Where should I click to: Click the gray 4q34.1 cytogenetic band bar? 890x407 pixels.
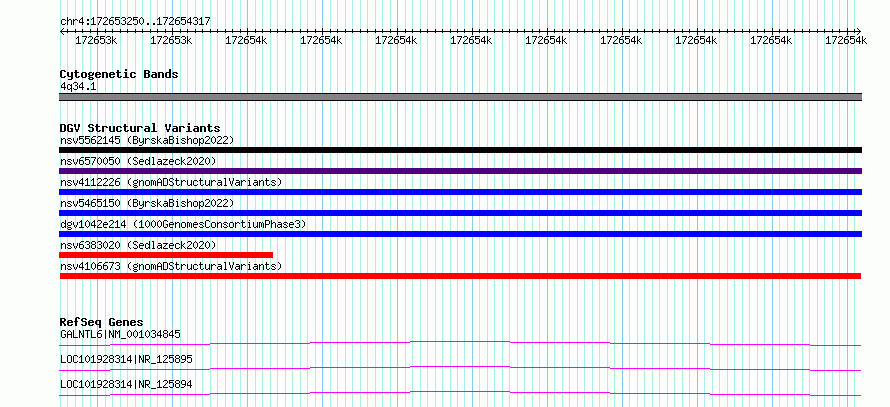(460, 97)
